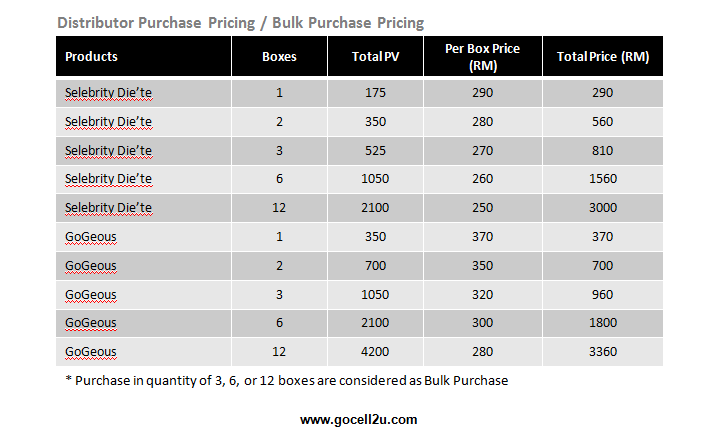Image resolution: width=719 pixels, height=437 pixels.
Task: Click the 175 Total PV cell
Action: tap(376, 93)
